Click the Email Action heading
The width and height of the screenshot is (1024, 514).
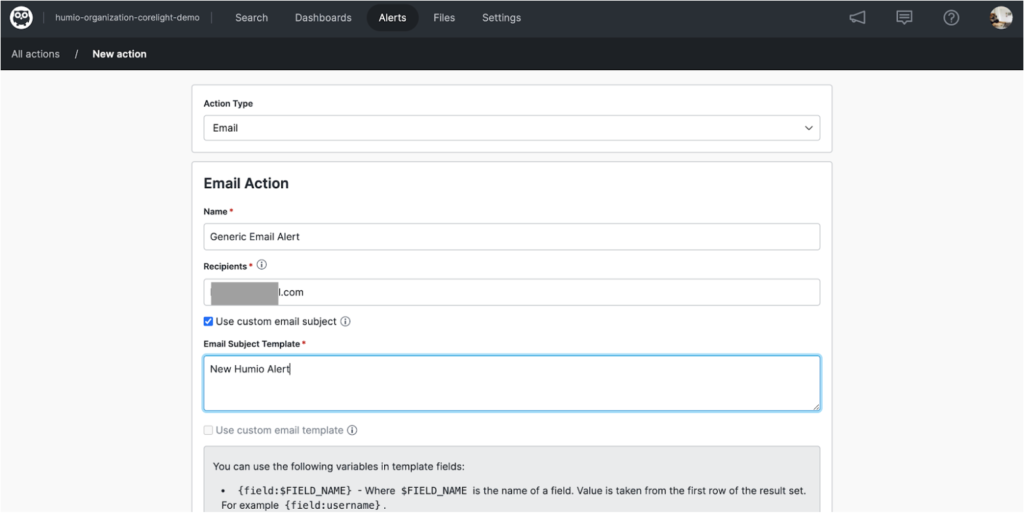click(246, 184)
